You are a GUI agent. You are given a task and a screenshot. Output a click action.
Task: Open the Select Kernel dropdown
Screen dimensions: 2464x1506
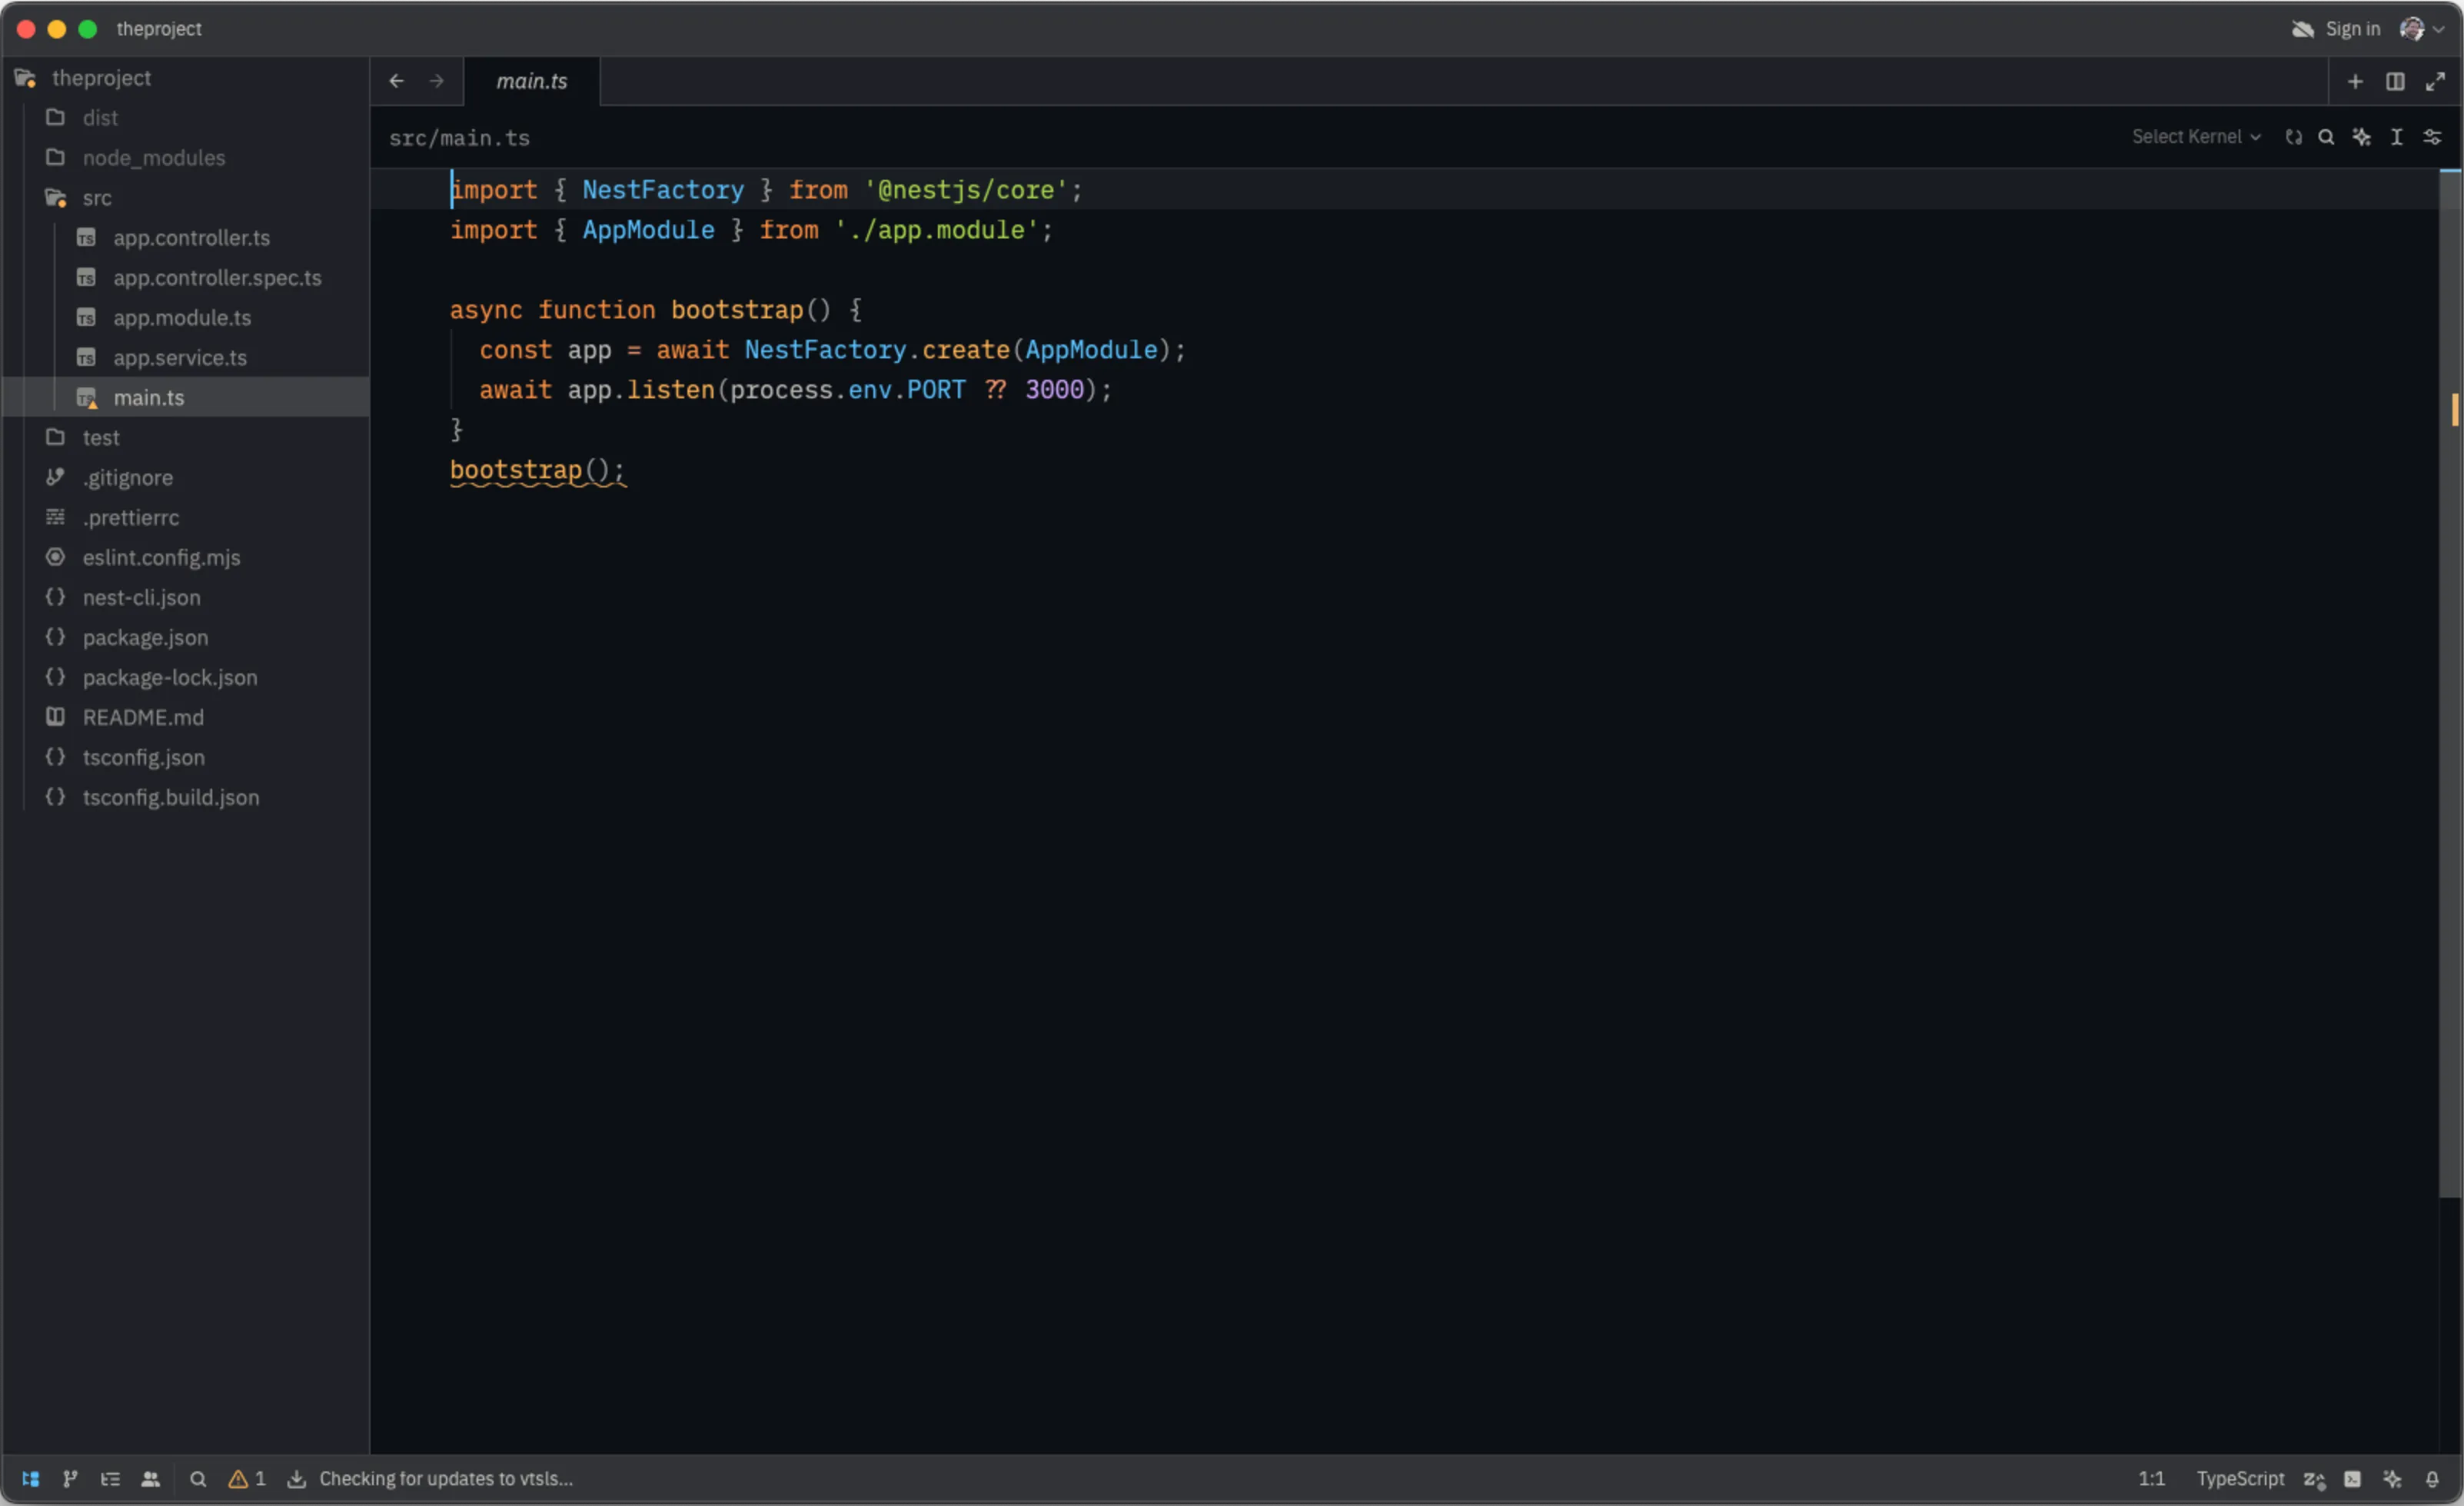click(2196, 136)
